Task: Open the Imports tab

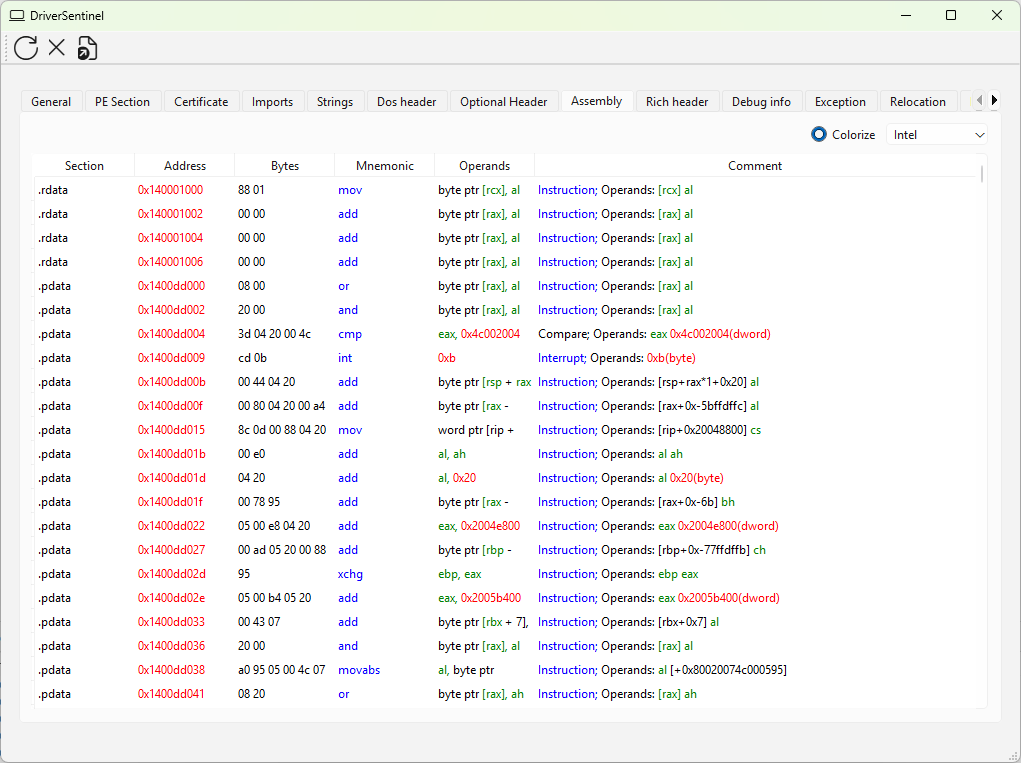Action: tap(272, 102)
